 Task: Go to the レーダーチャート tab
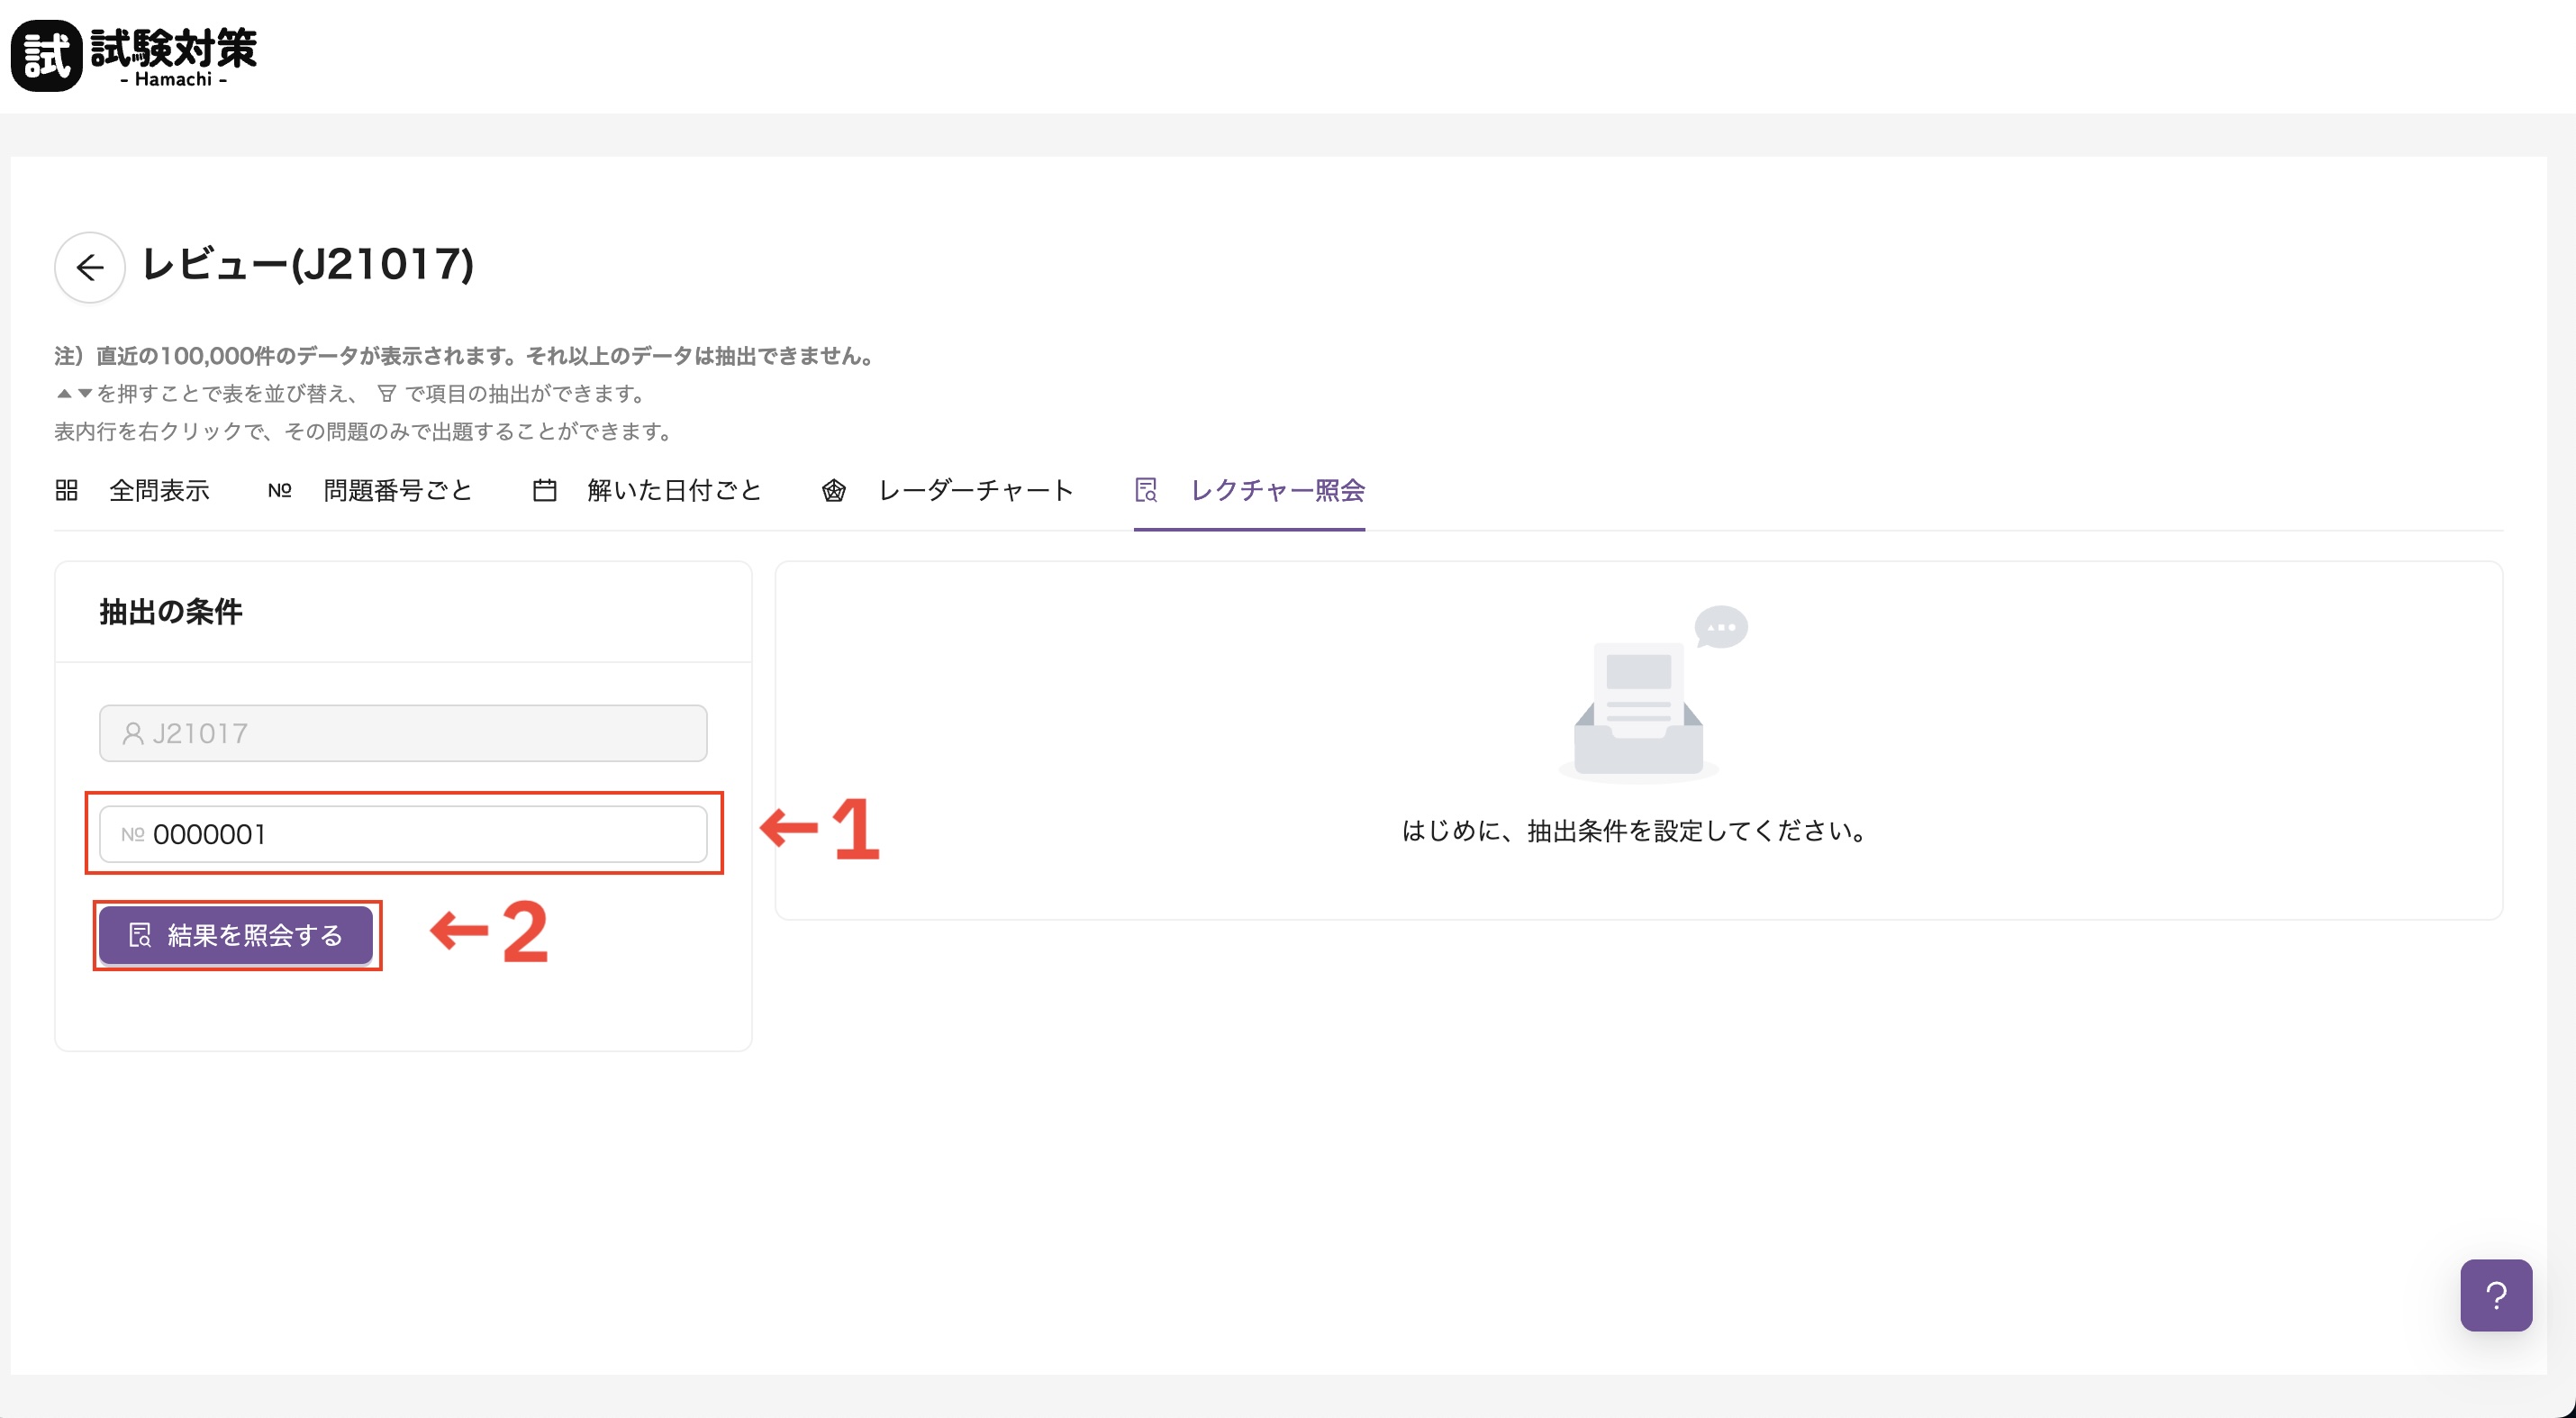[975, 490]
